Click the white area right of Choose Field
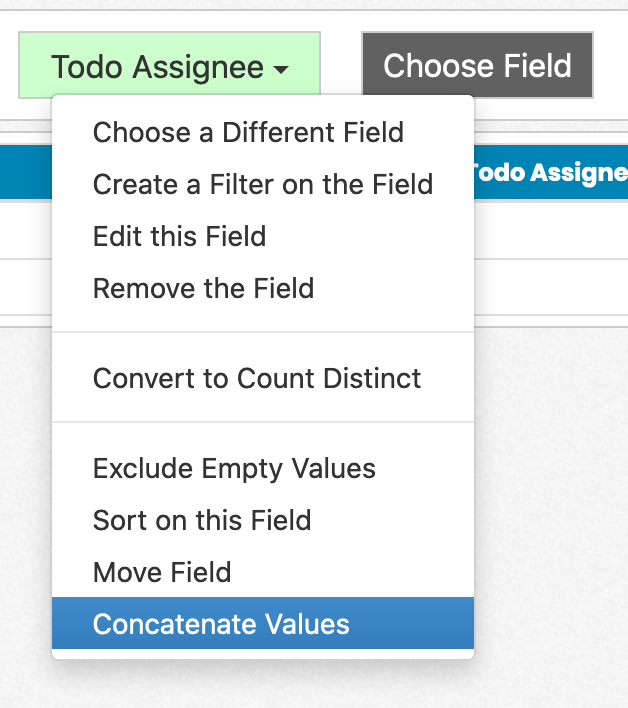This screenshot has height=708, width=628. pos(611,65)
